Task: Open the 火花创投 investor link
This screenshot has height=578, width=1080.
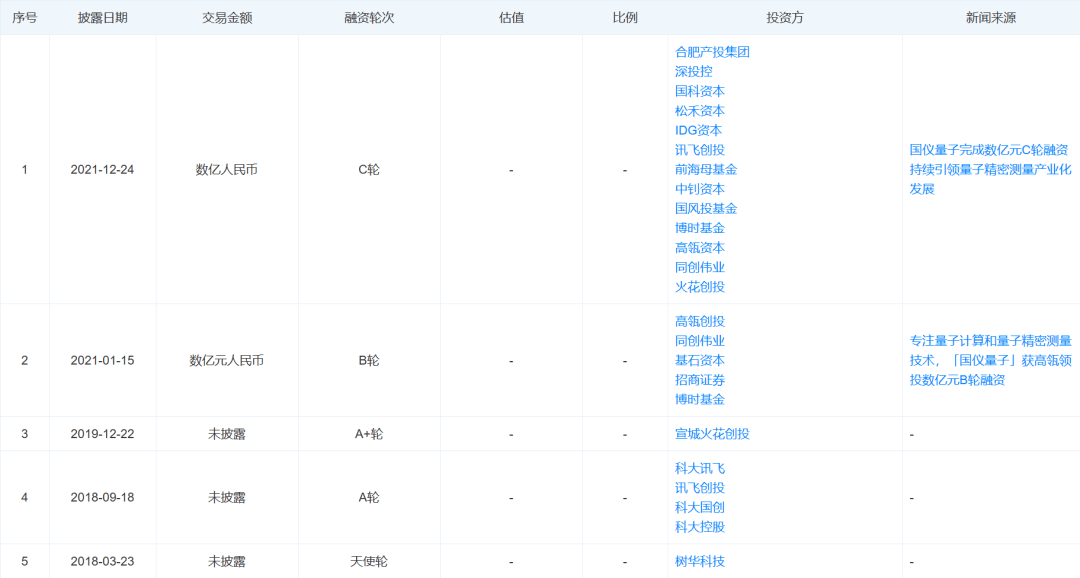Action: [x=700, y=287]
